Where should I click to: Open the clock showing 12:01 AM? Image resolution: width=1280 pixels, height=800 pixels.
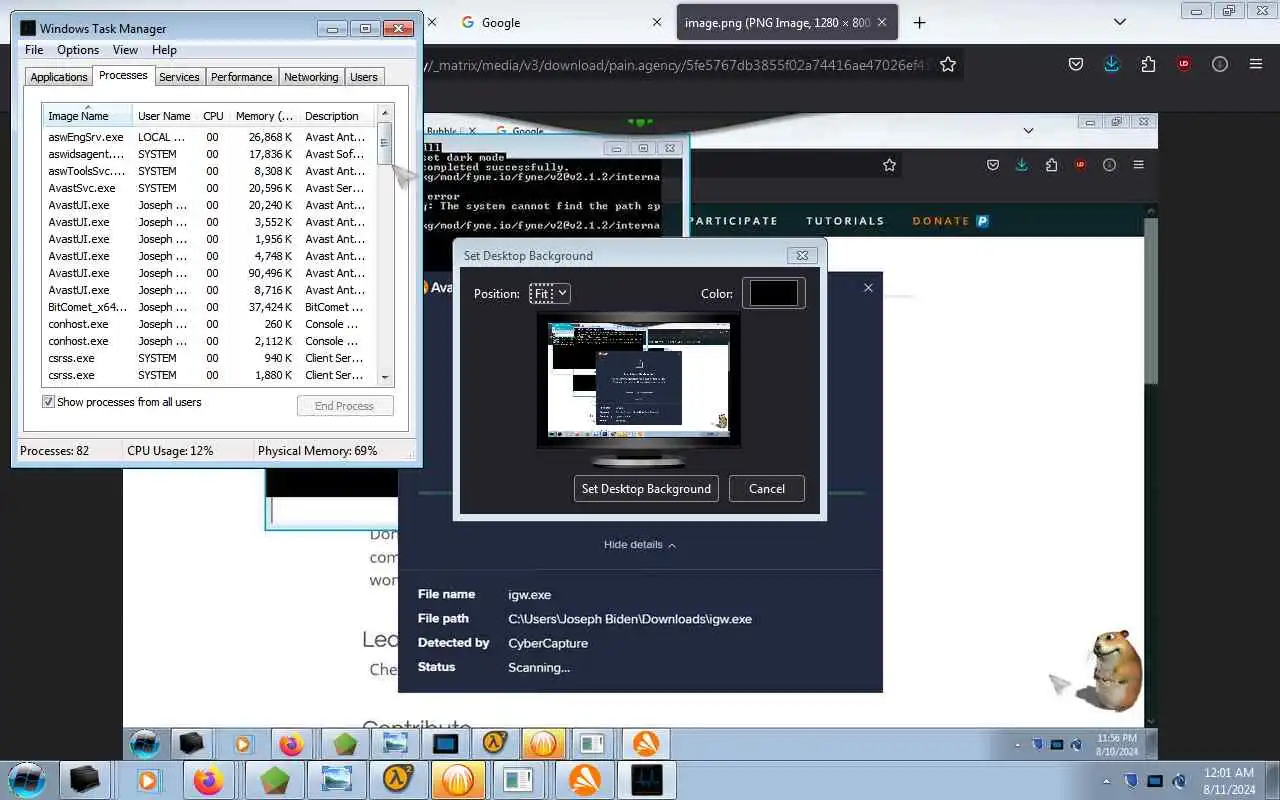click(x=1230, y=781)
